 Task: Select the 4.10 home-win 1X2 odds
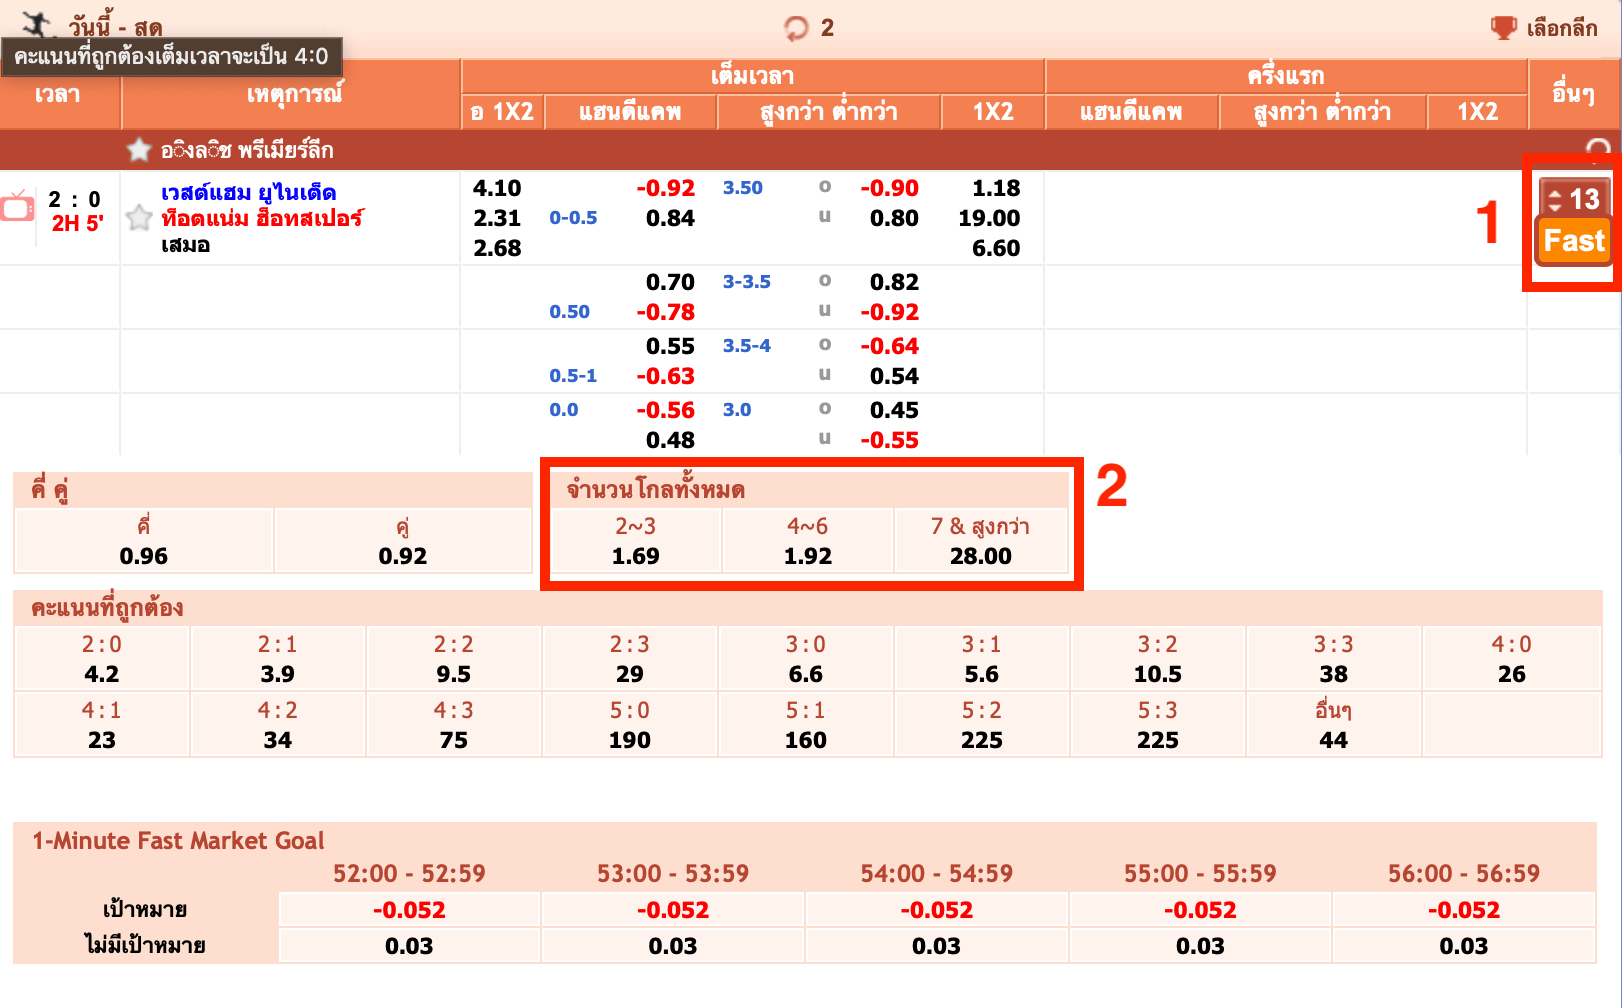497,188
